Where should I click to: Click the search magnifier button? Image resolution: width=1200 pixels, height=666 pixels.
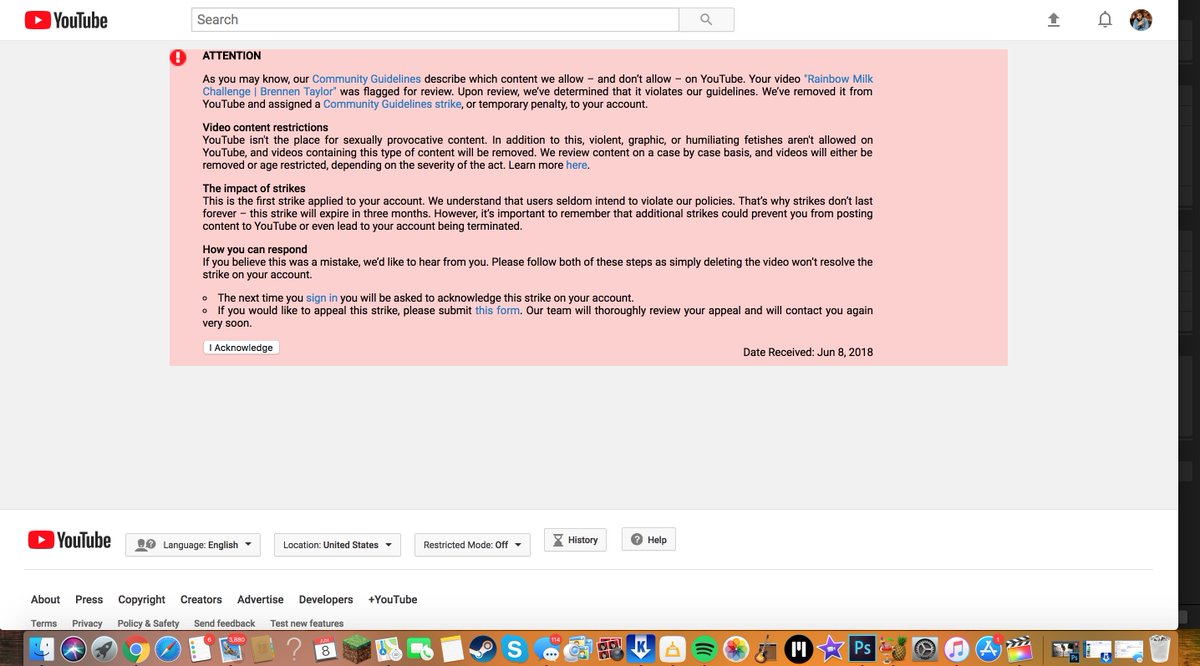706,19
